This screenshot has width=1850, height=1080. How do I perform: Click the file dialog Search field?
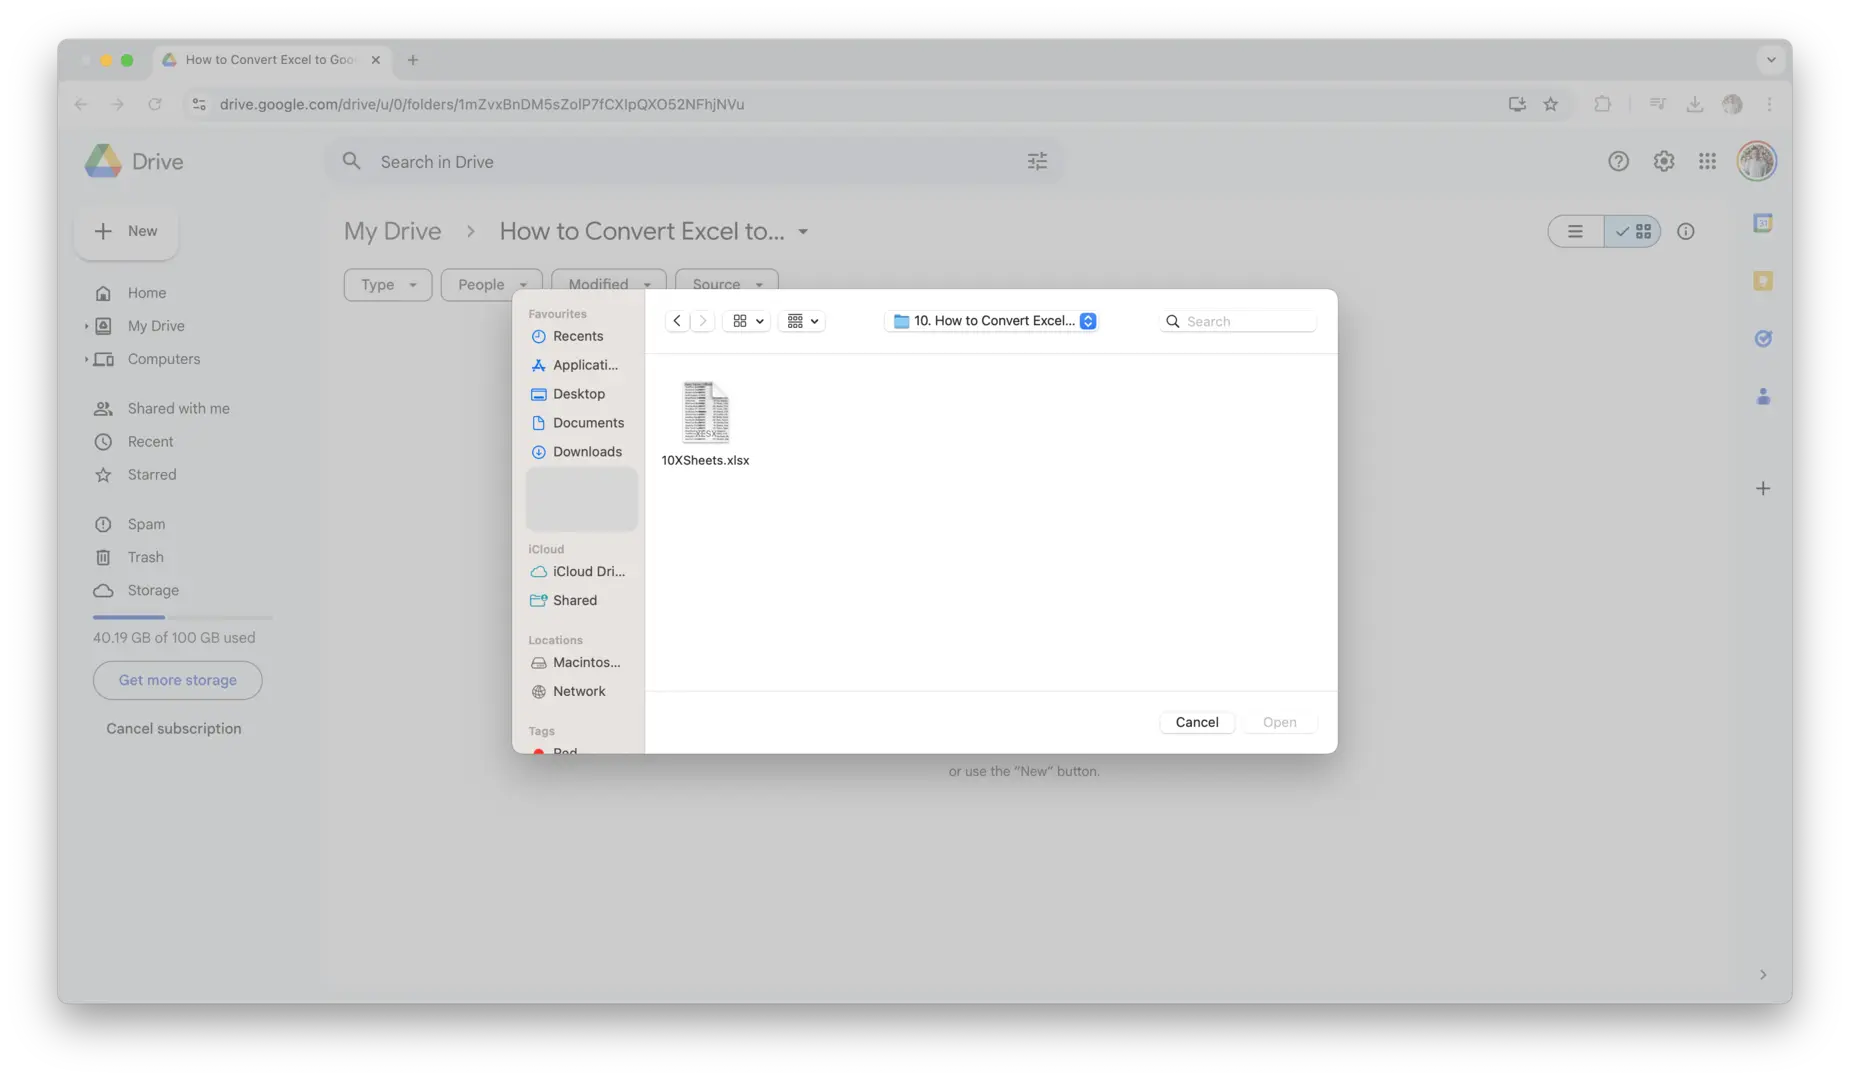point(1246,321)
